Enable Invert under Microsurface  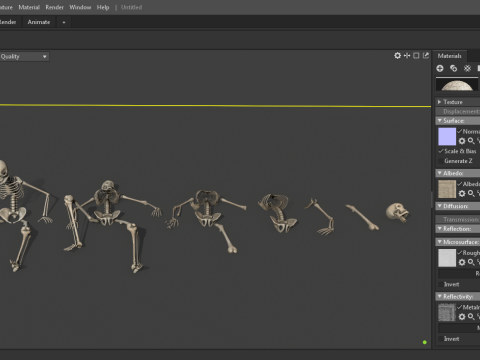click(441, 284)
